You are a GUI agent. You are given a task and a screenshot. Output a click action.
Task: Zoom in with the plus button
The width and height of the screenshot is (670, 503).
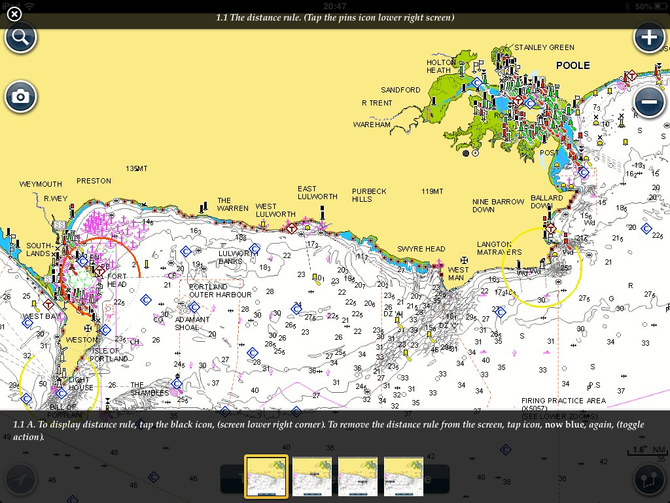tap(648, 39)
